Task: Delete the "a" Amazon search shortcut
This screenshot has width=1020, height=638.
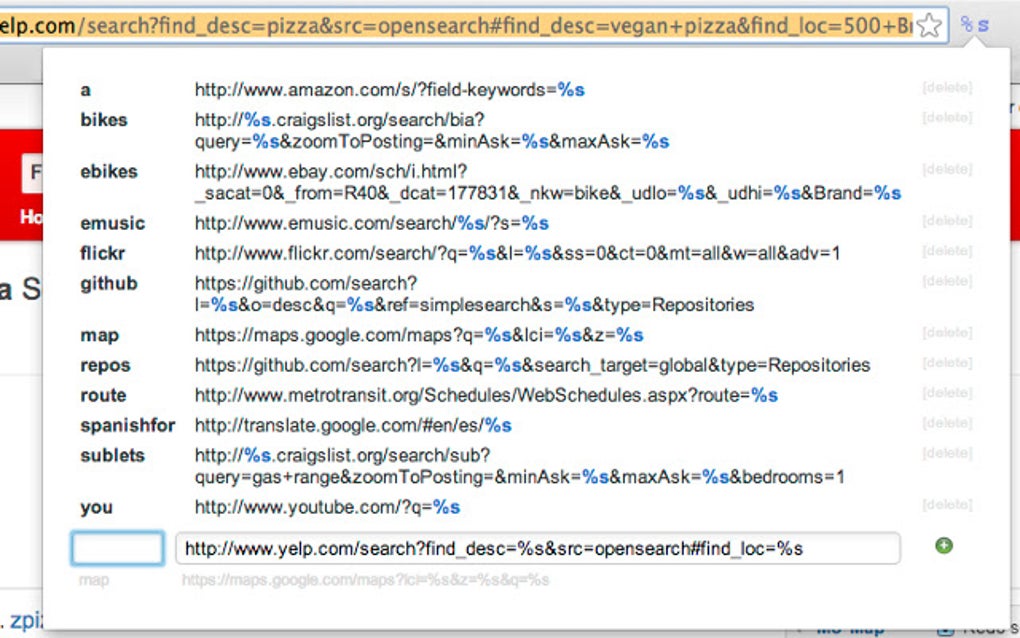Action: tap(946, 89)
